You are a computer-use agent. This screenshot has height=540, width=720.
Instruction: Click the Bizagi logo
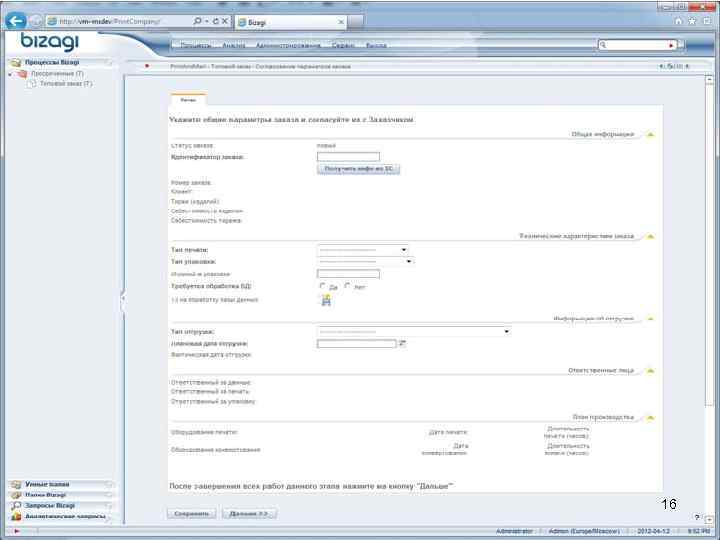[x=50, y=42]
